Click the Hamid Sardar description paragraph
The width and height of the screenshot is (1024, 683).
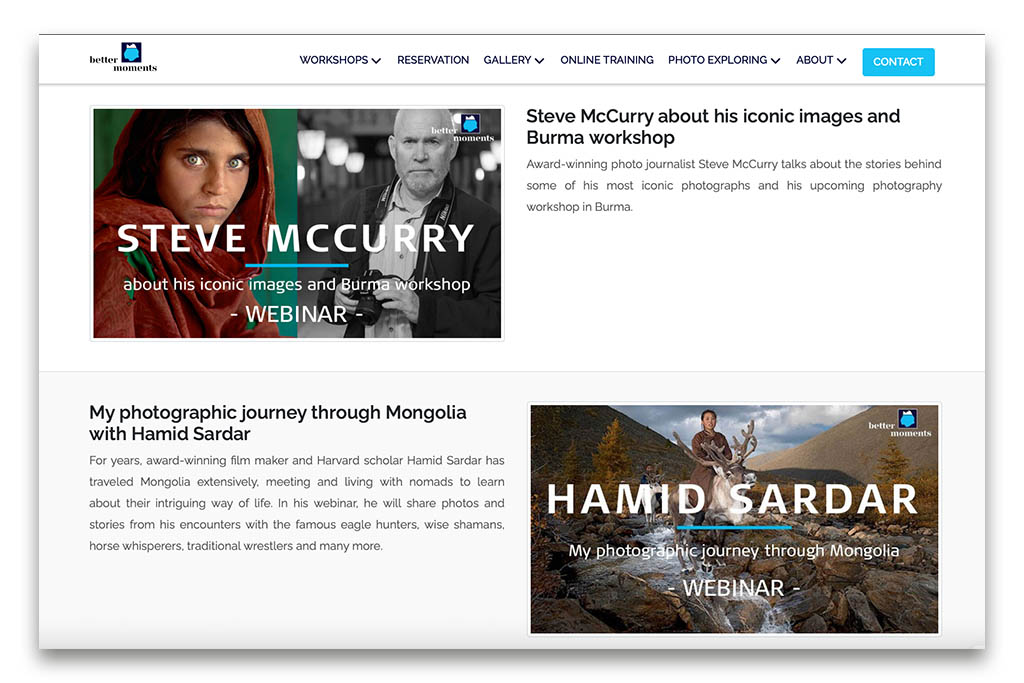(x=297, y=503)
